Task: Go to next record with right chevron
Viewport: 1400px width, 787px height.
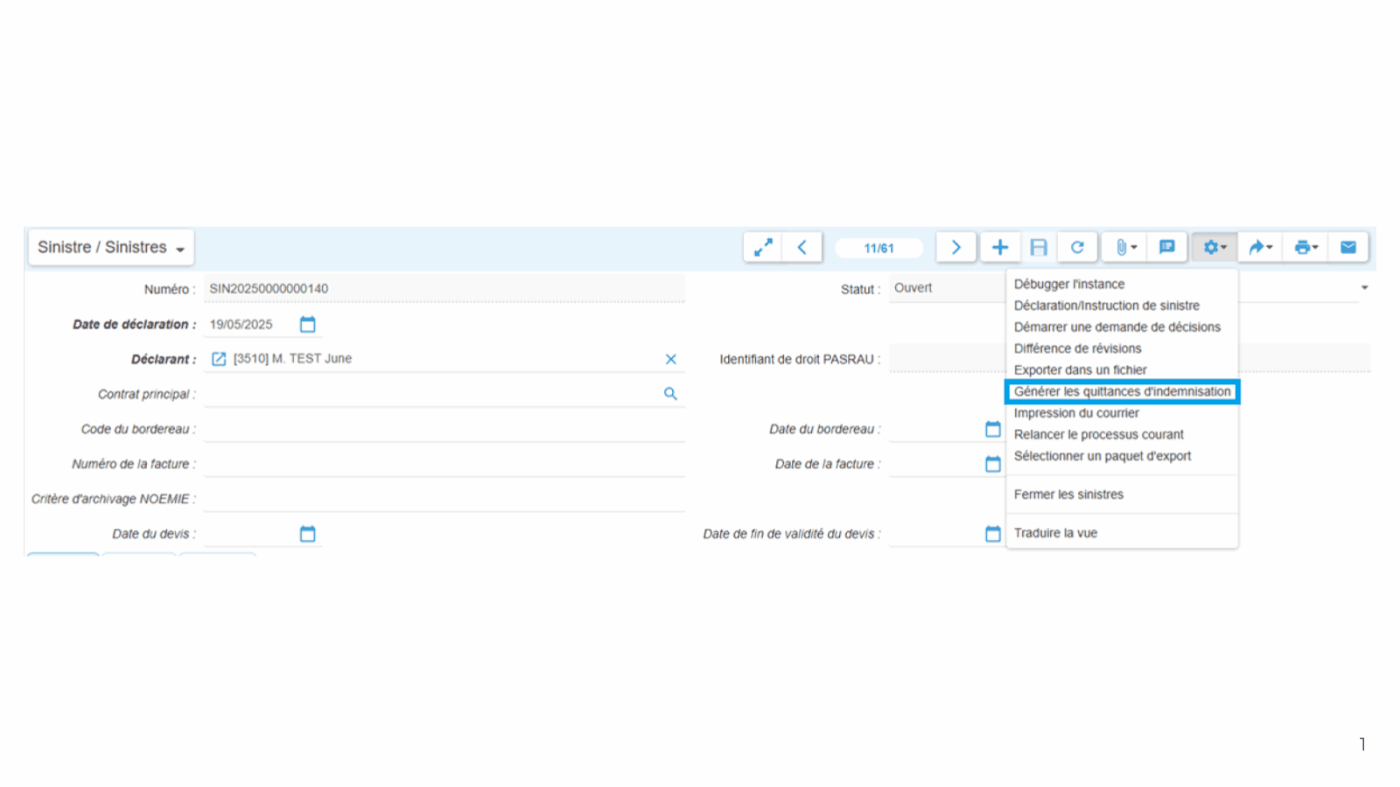Action: pyautogui.click(x=956, y=247)
